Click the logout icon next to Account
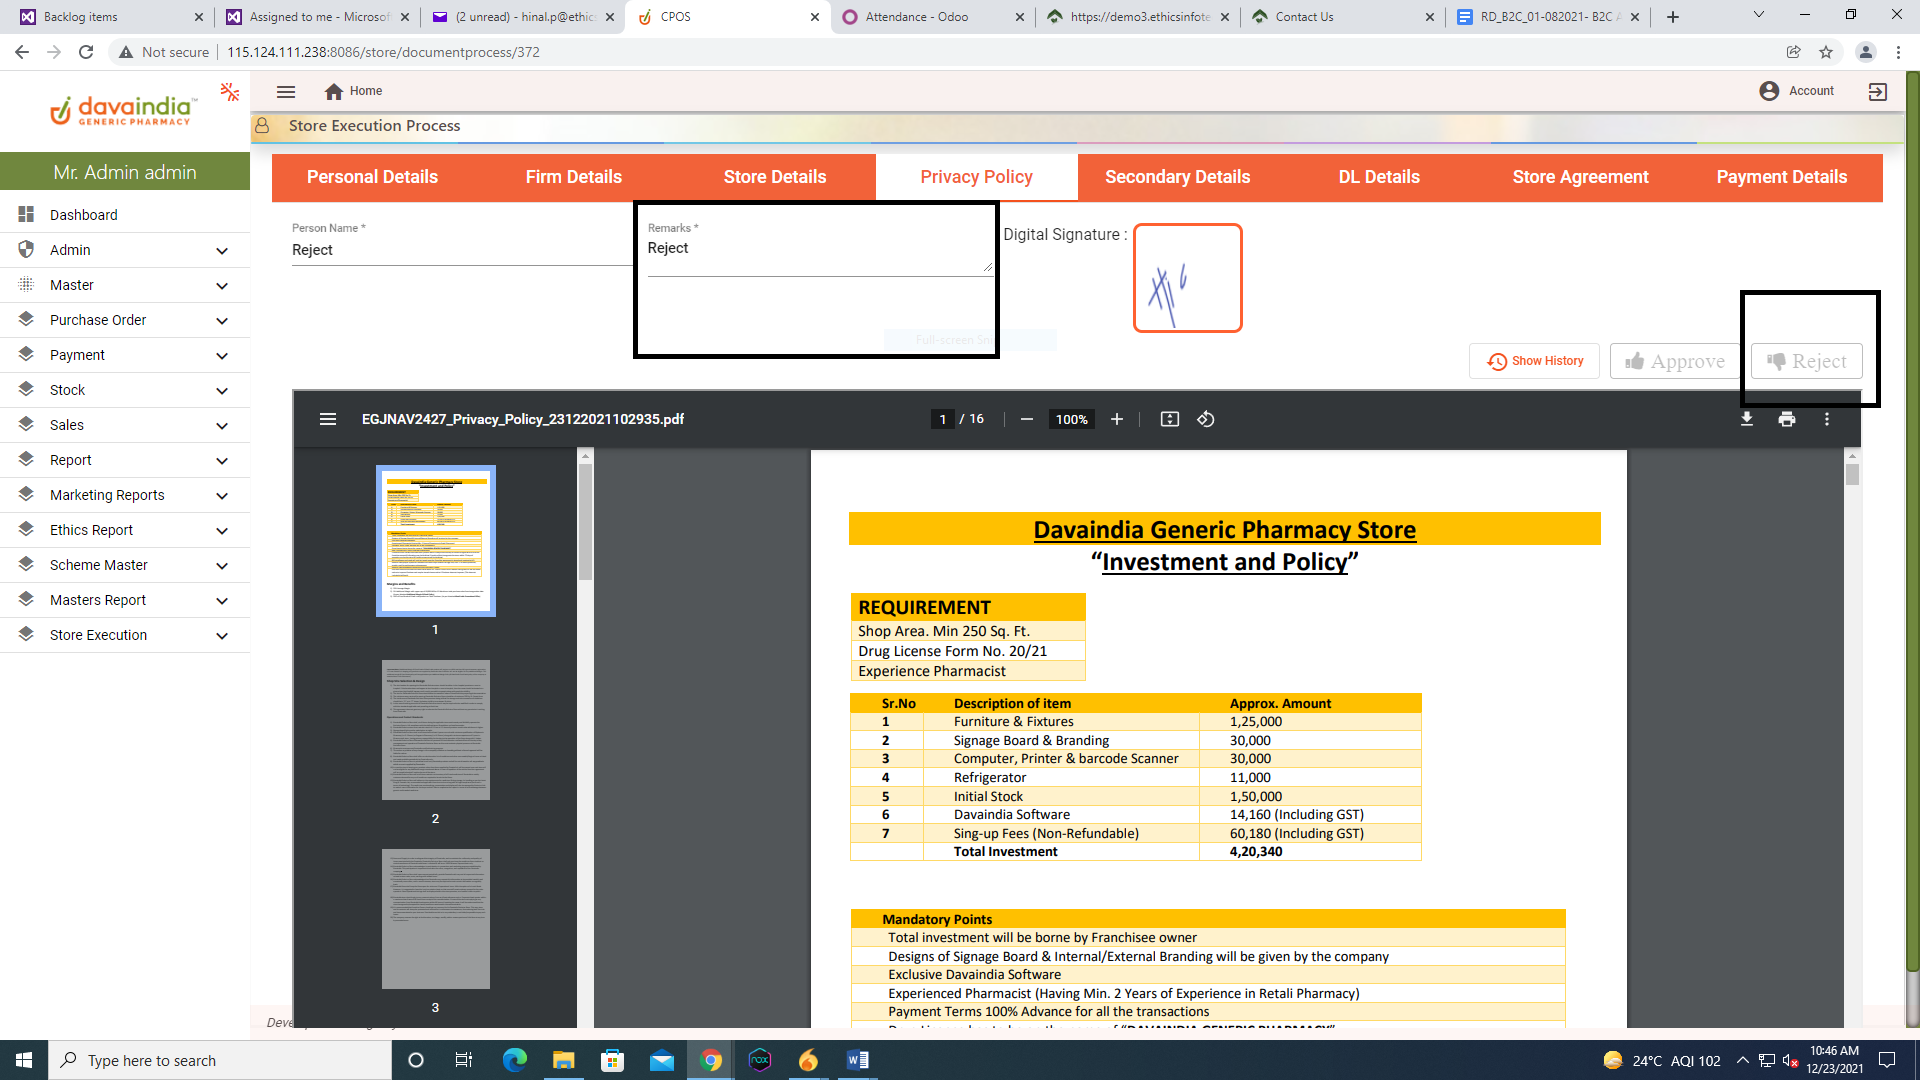The width and height of the screenshot is (1920, 1080). click(x=1877, y=91)
